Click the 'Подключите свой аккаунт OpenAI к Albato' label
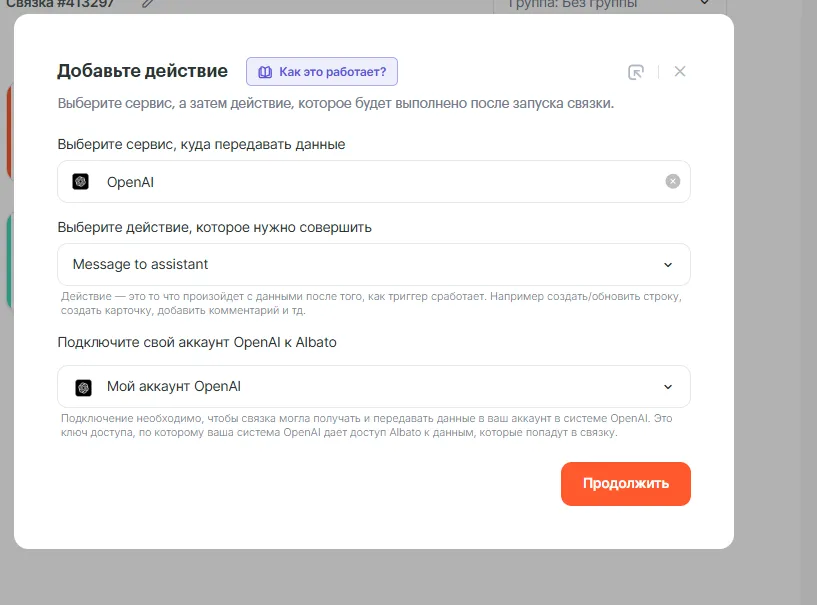This screenshot has height=605, width=817. (x=197, y=342)
